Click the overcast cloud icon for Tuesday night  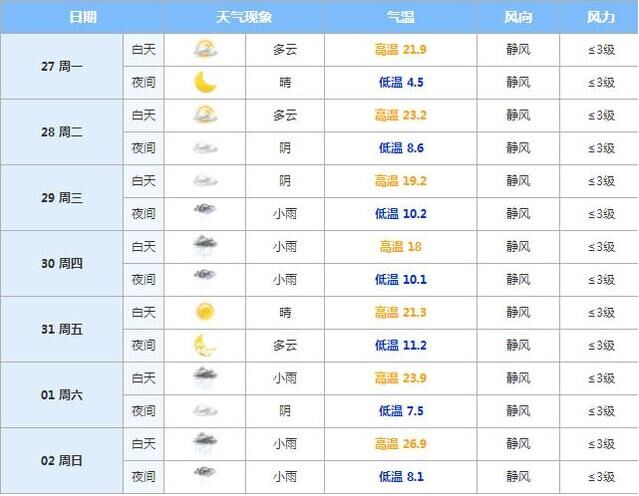[x=205, y=148]
